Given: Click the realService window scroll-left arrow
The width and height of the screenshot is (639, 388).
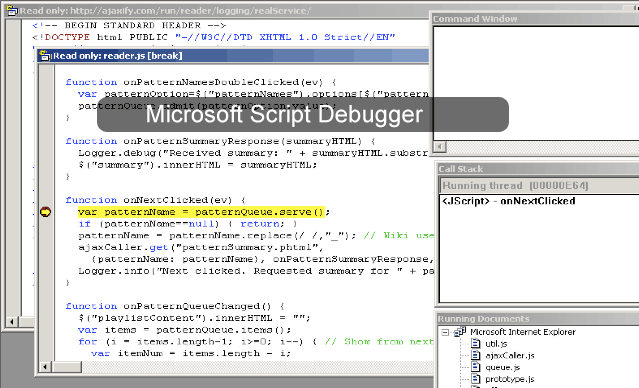Looking at the screenshot, I should 12,322.
